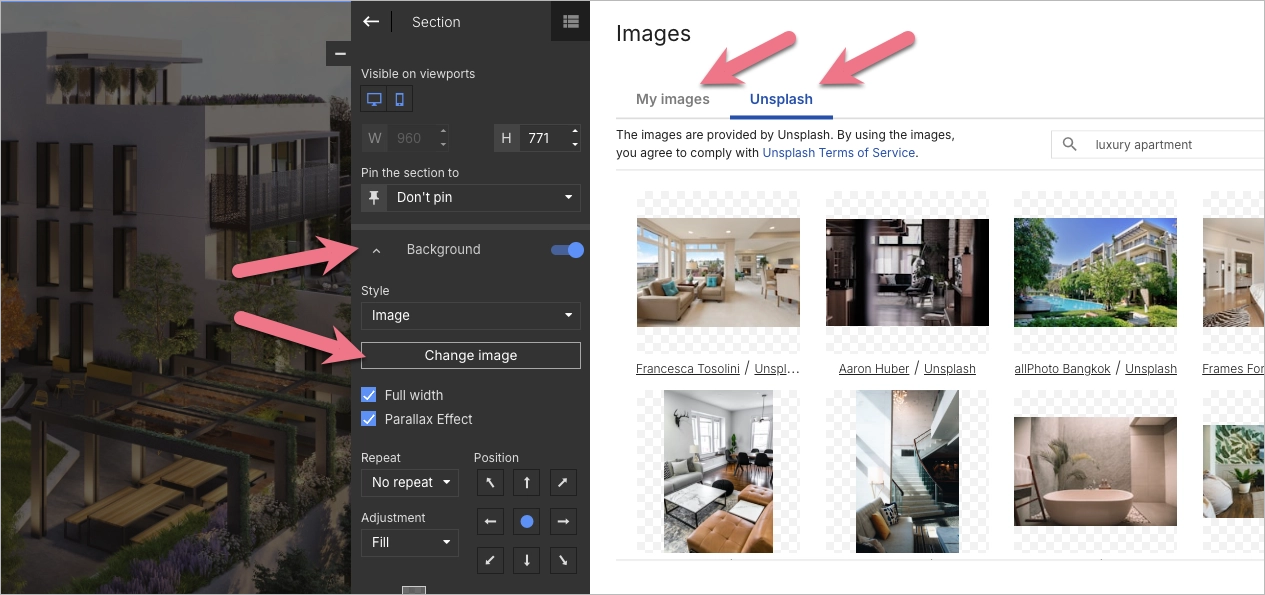Click the Change image button
1265x595 pixels.
(470, 355)
